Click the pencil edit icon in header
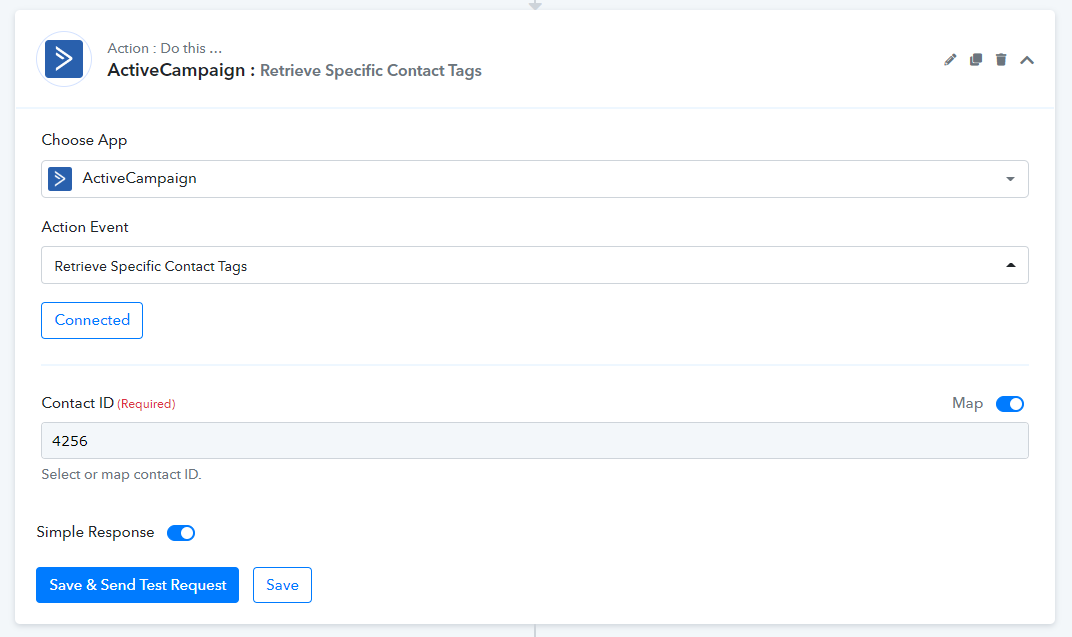Image resolution: width=1072 pixels, height=637 pixels. coord(950,60)
